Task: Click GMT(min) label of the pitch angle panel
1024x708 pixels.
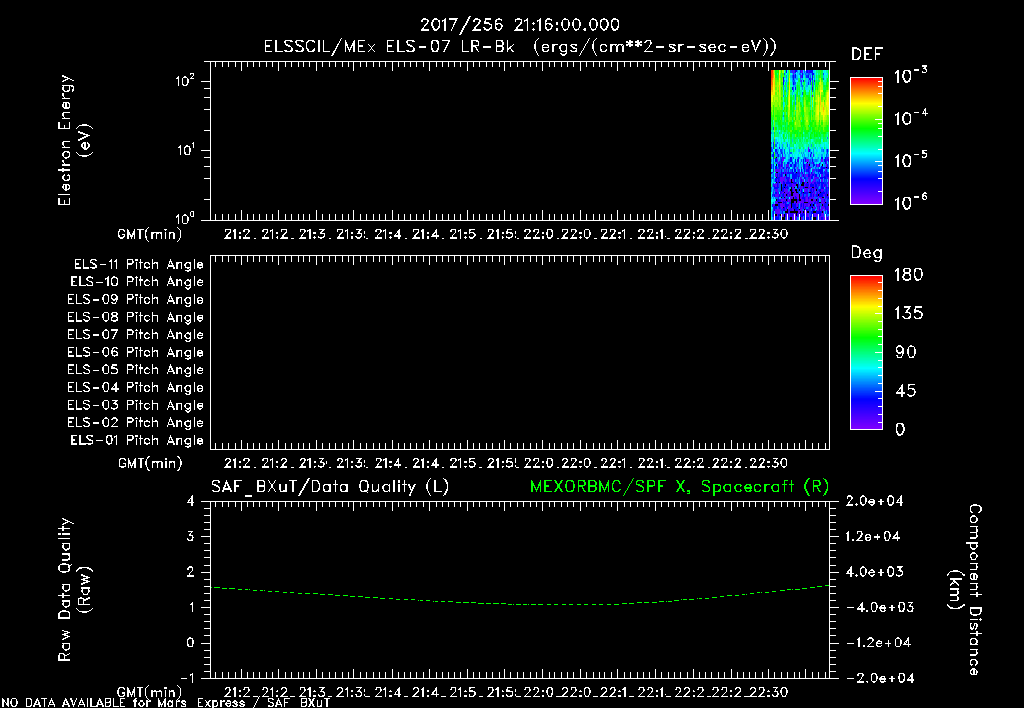Action: 150,464
